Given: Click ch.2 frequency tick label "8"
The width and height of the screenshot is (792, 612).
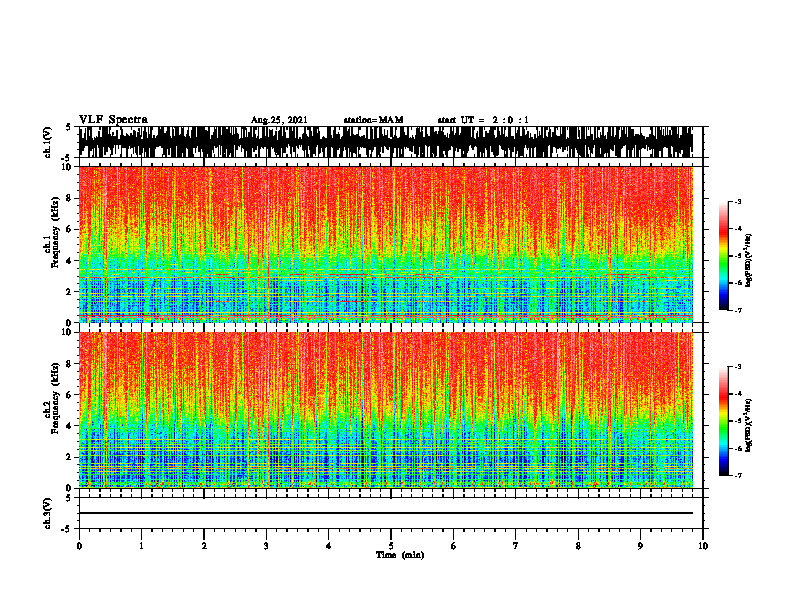Looking at the screenshot, I should [x=70, y=364].
